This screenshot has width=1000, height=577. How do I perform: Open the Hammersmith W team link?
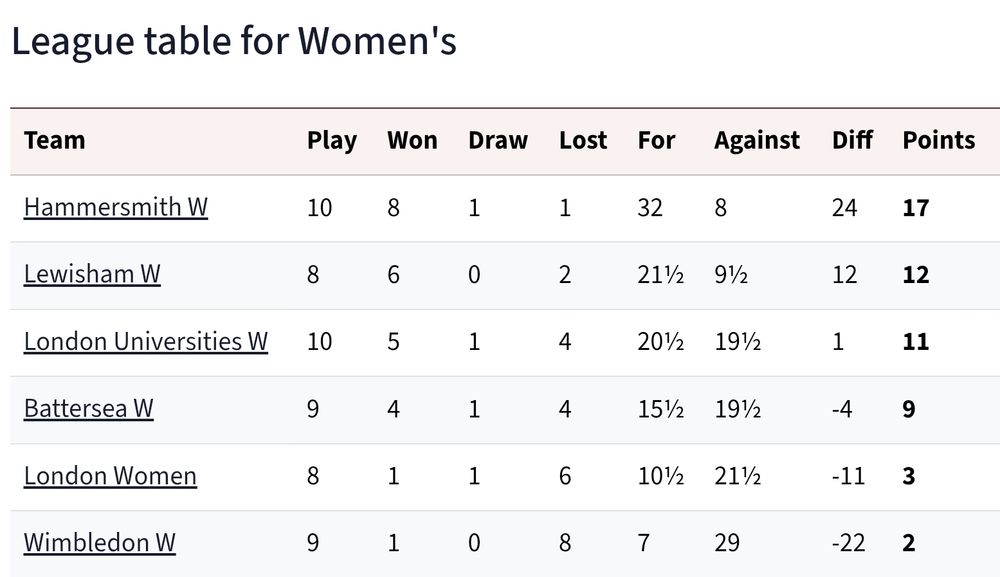(115, 207)
